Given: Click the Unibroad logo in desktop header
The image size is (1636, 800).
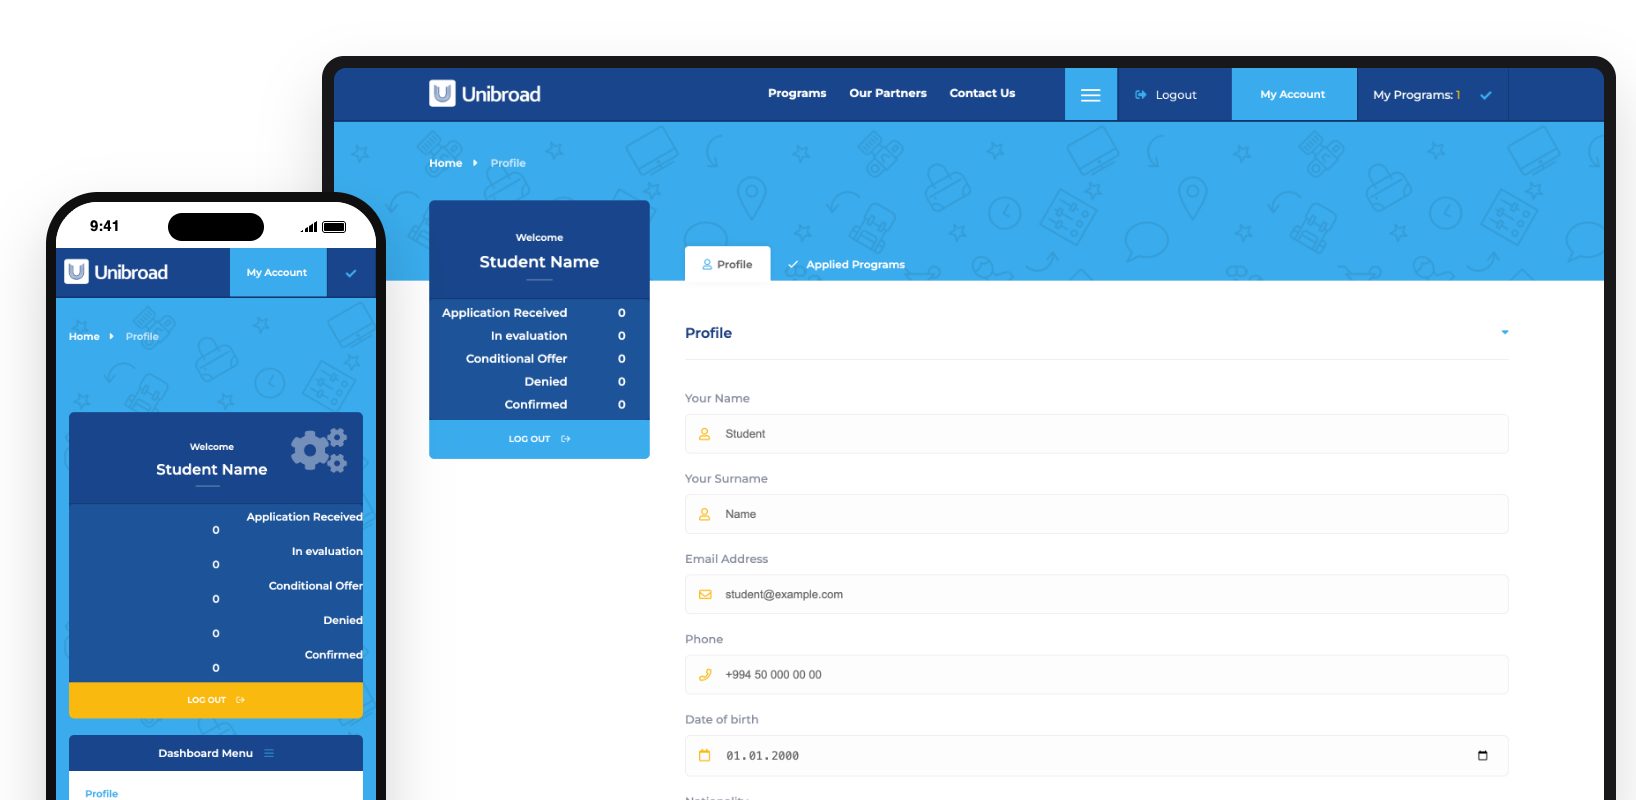Looking at the screenshot, I should coord(485,94).
